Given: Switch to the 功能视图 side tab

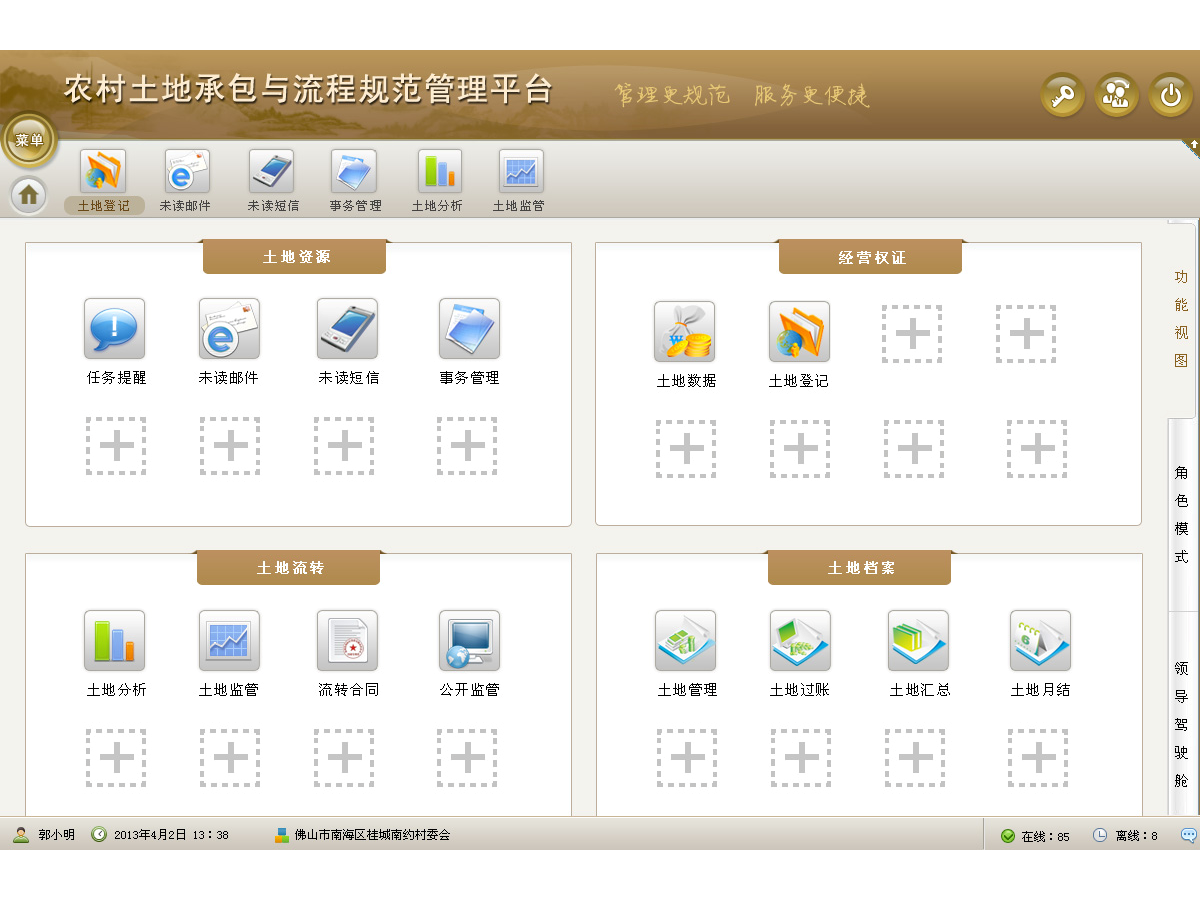Looking at the screenshot, I should 1181,318.
